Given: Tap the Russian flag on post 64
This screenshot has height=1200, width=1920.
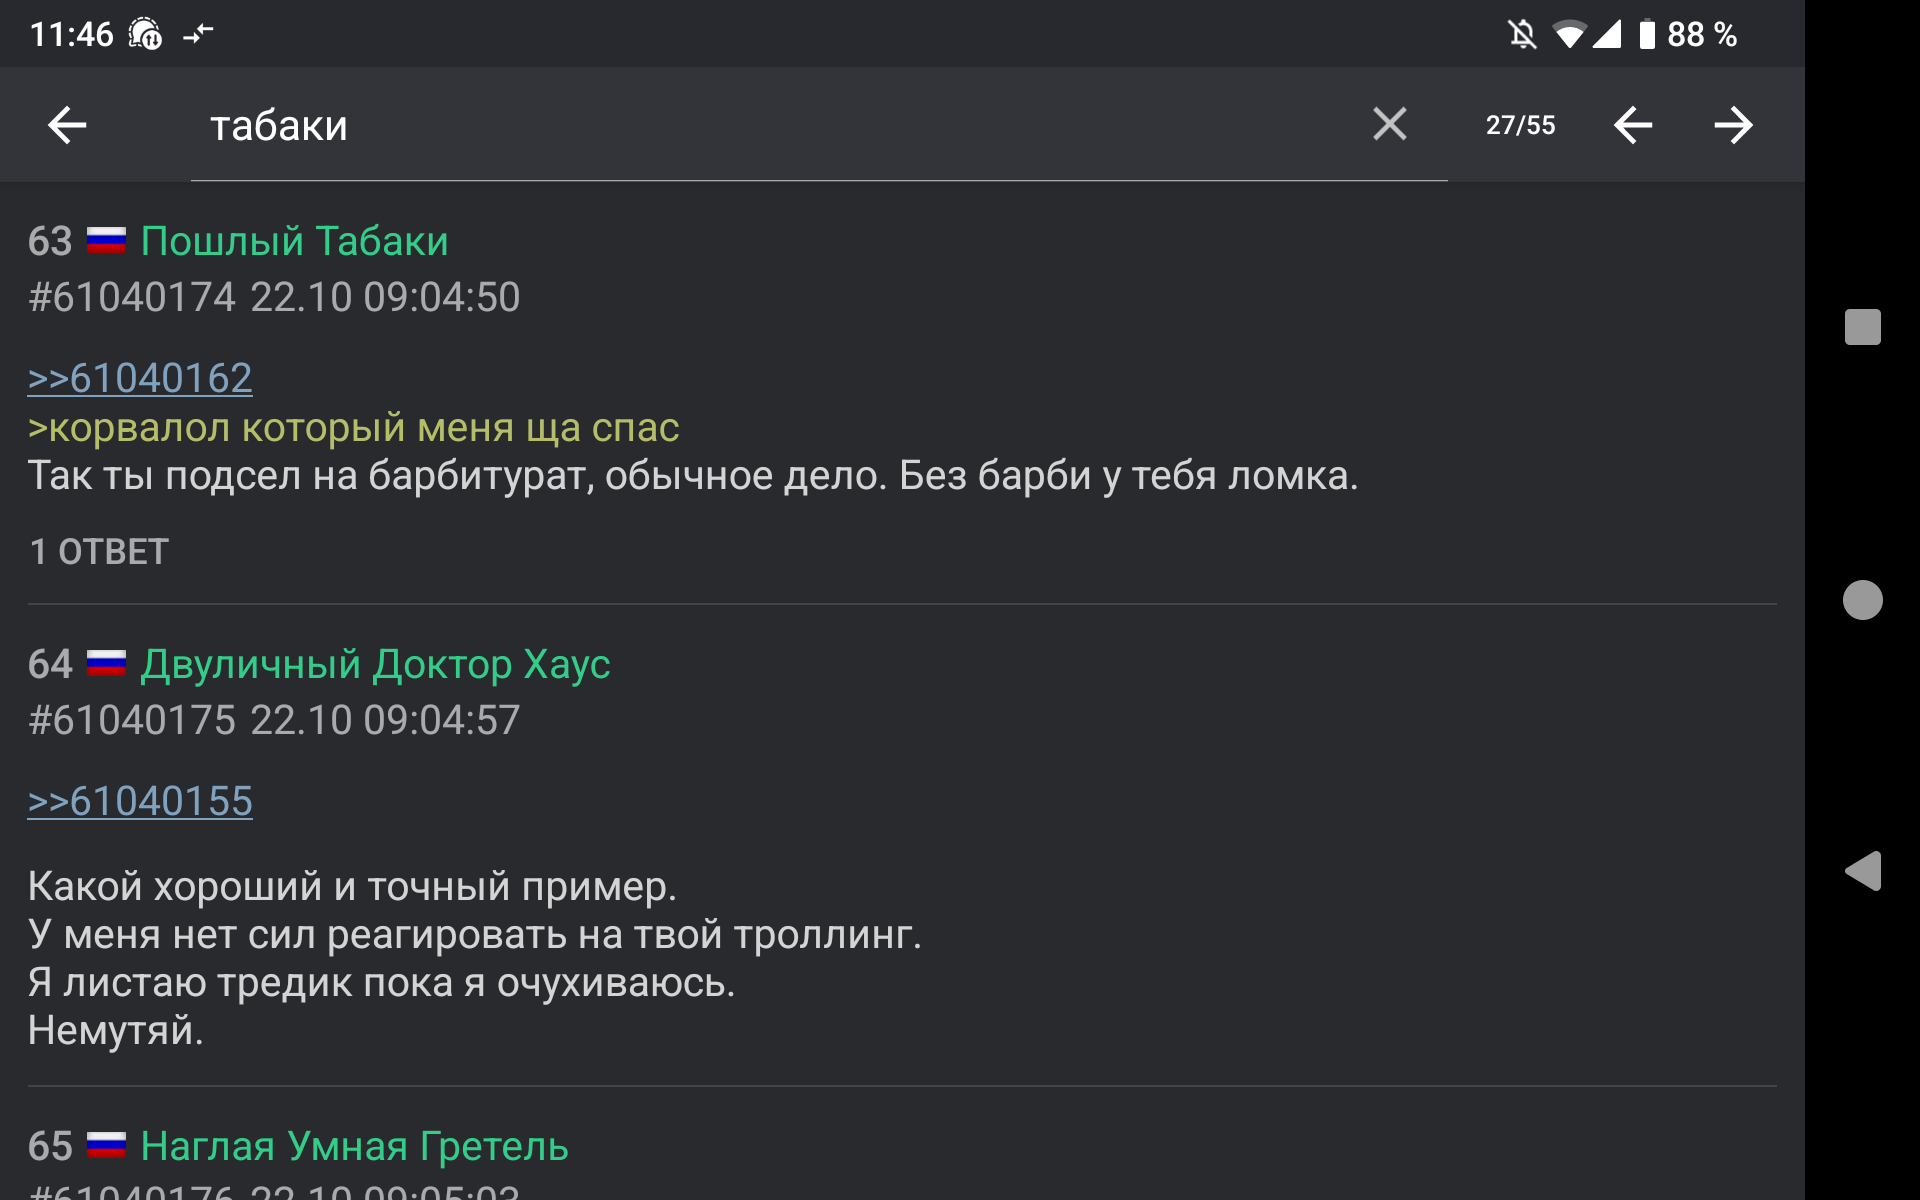Looking at the screenshot, I should (106, 664).
